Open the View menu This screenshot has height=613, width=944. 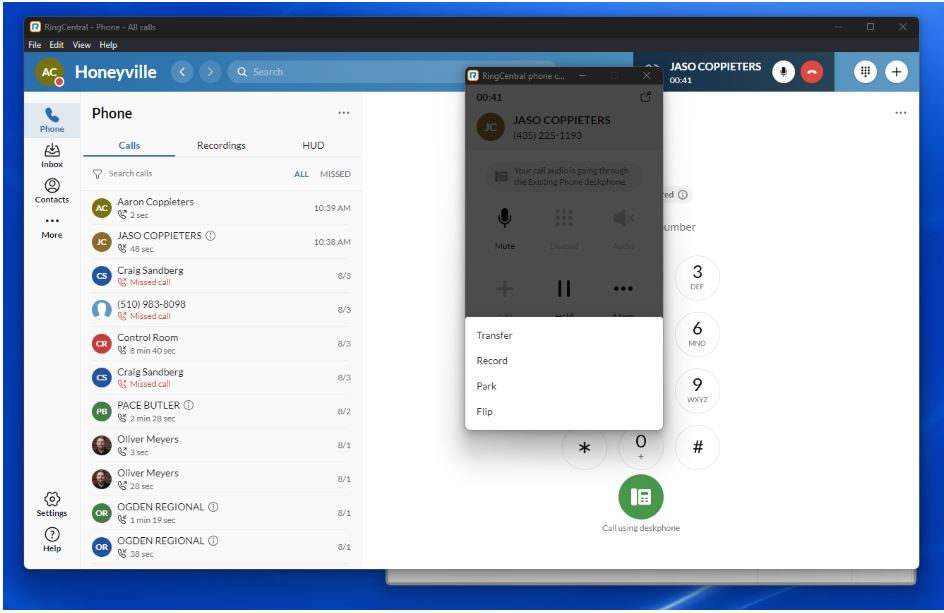point(81,45)
